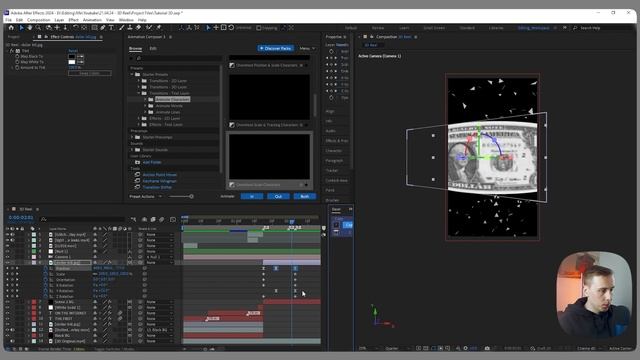This screenshot has height=360, width=640.
Task: Select the Anchor Point pan-behind tool
Action: point(84,28)
